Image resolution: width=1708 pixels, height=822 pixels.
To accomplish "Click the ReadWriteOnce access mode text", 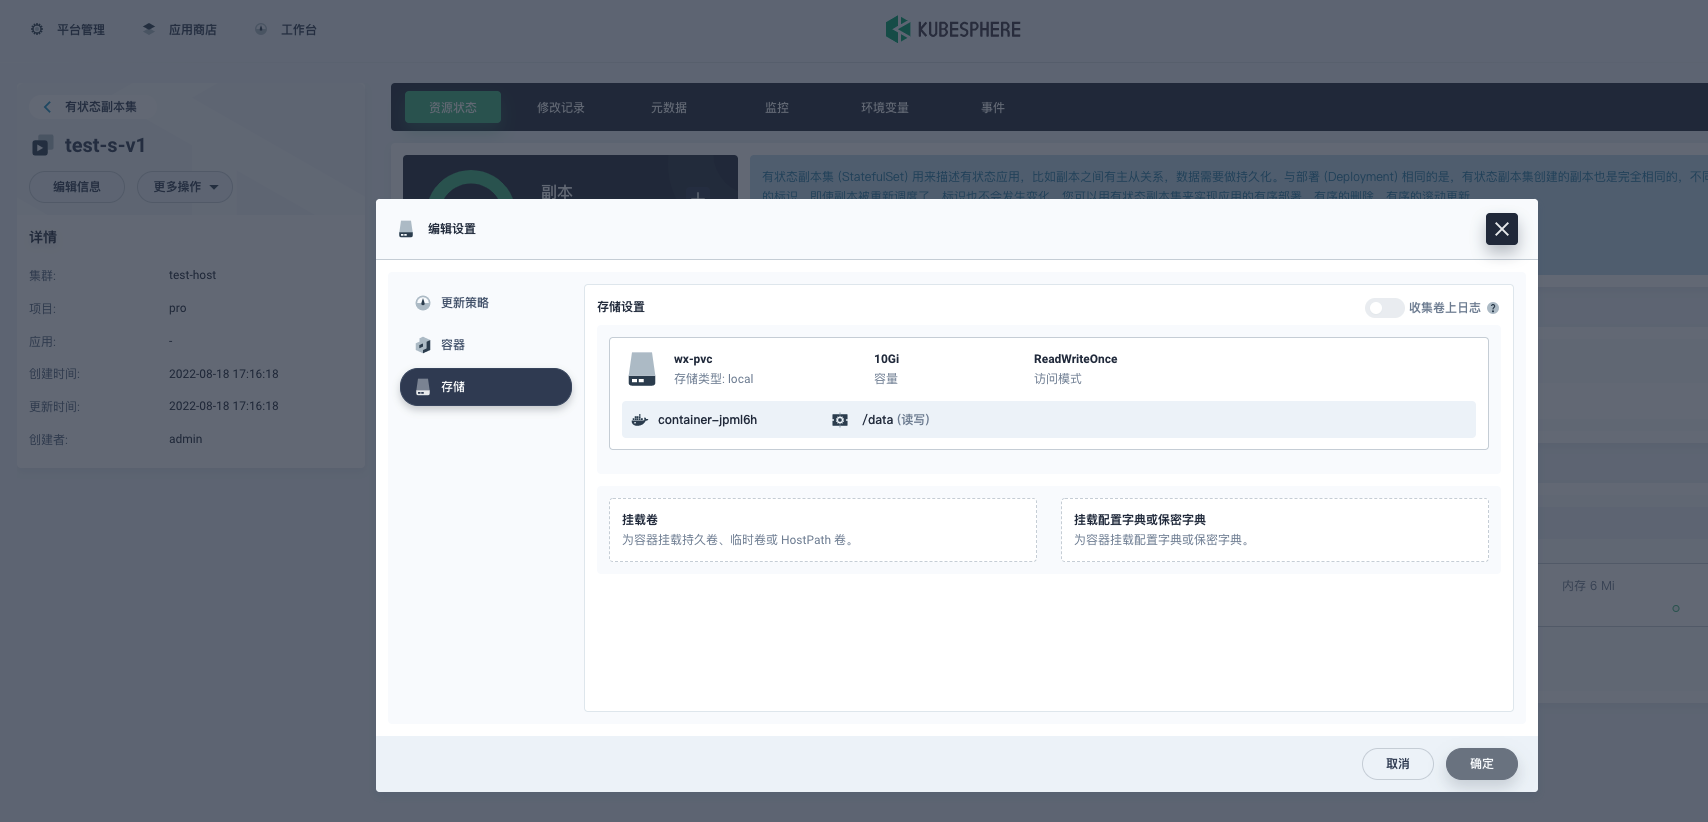I will (x=1076, y=359).
